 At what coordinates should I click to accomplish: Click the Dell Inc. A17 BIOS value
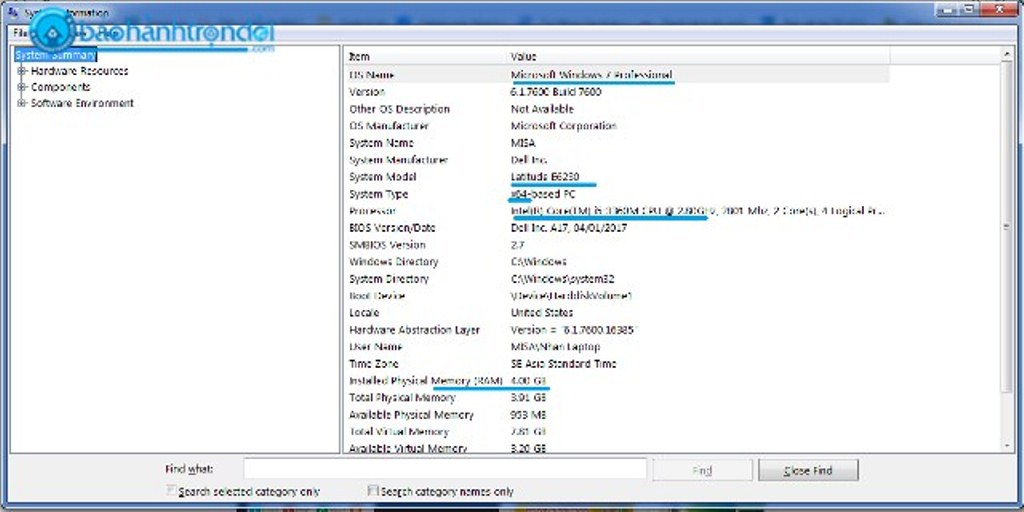click(568, 228)
